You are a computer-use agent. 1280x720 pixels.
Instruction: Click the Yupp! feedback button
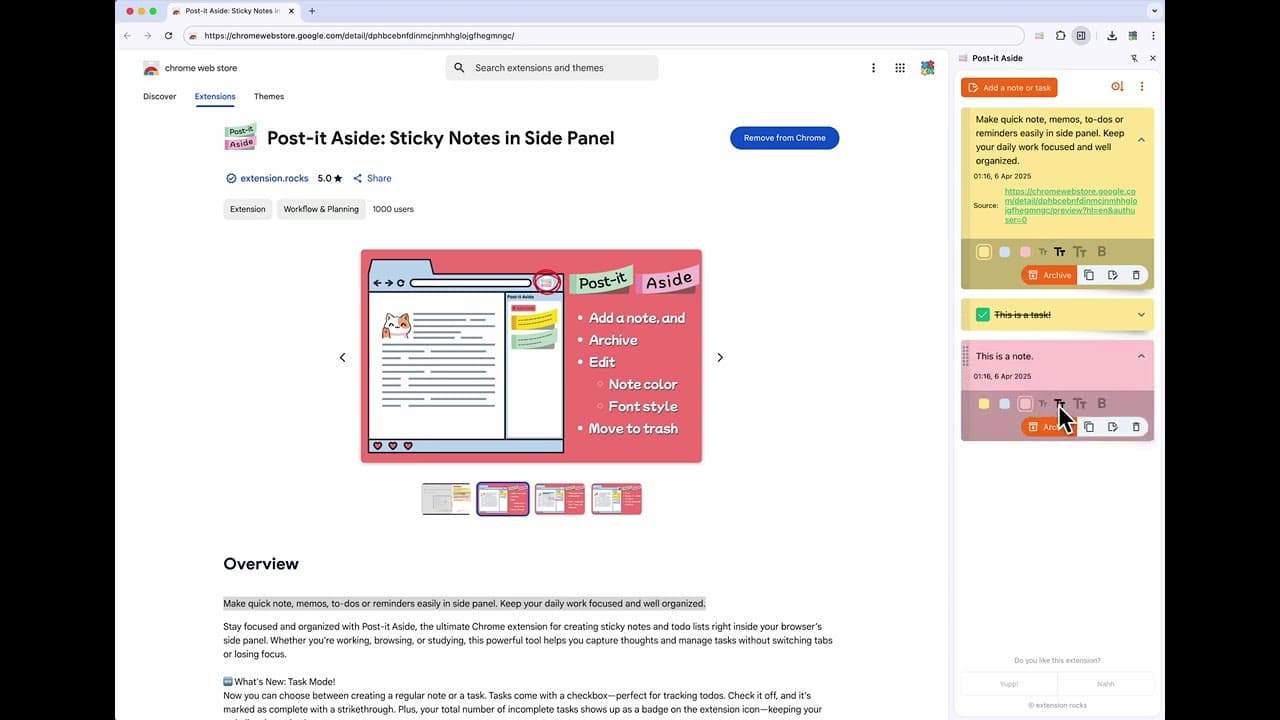point(1009,684)
